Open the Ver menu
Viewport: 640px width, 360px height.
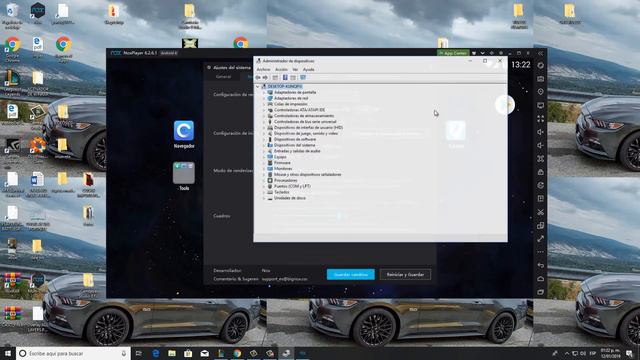pyautogui.click(x=295, y=69)
